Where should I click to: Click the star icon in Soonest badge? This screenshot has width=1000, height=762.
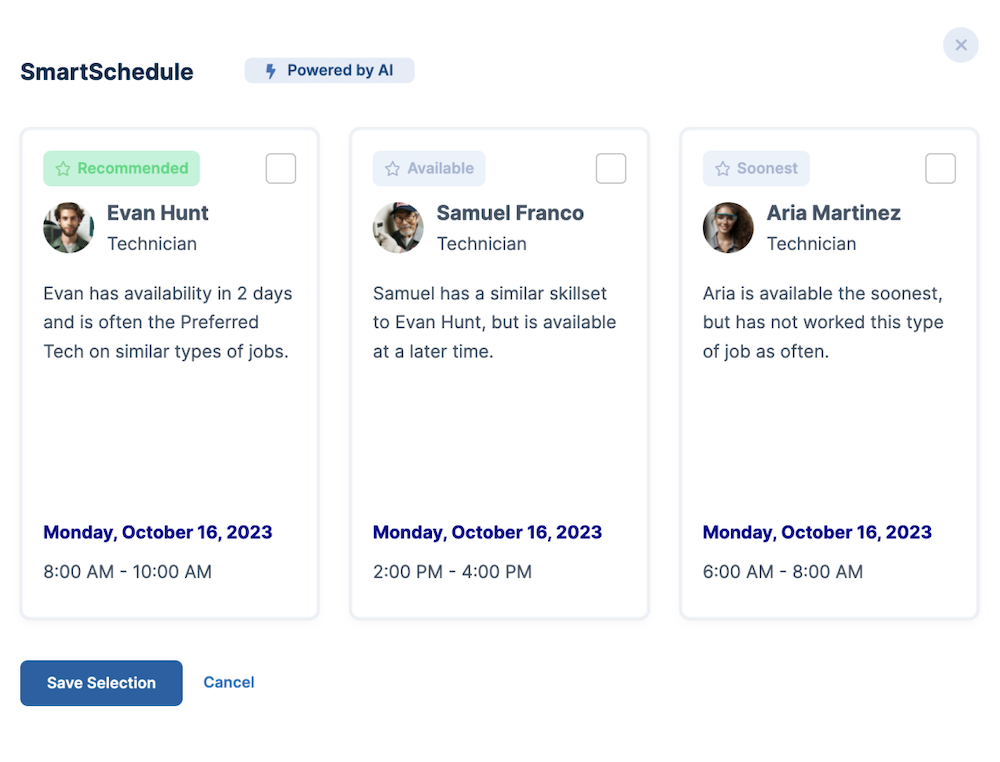[x=723, y=169]
